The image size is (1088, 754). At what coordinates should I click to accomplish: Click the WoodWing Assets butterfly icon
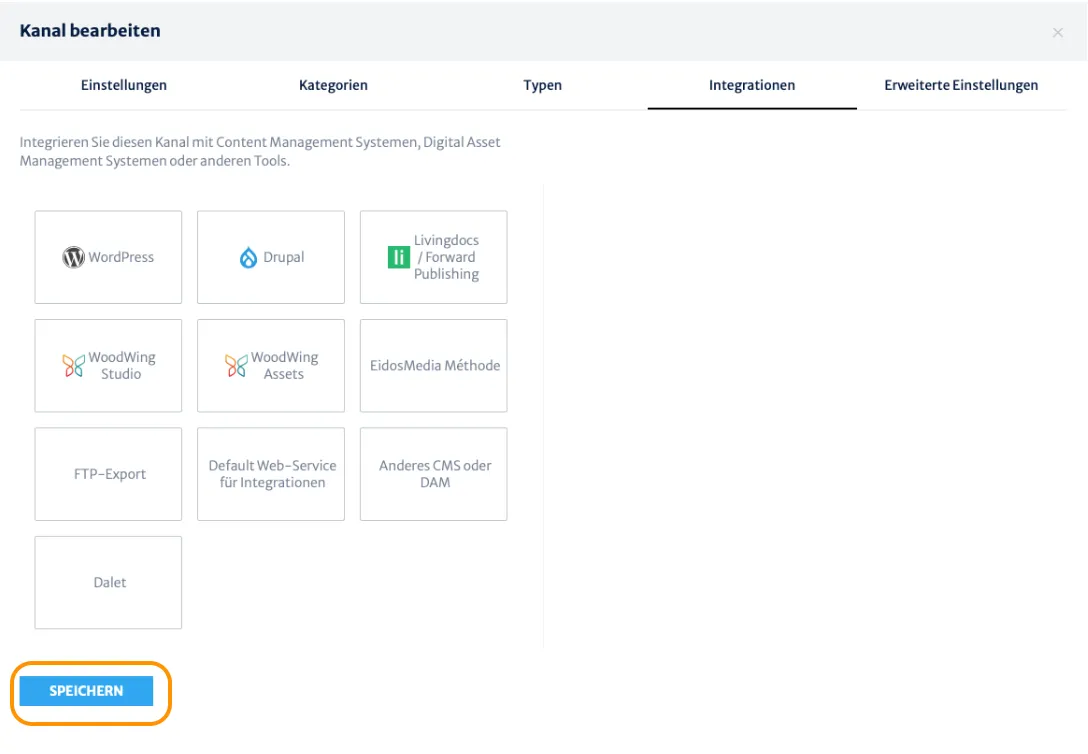click(x=236, y=366)
